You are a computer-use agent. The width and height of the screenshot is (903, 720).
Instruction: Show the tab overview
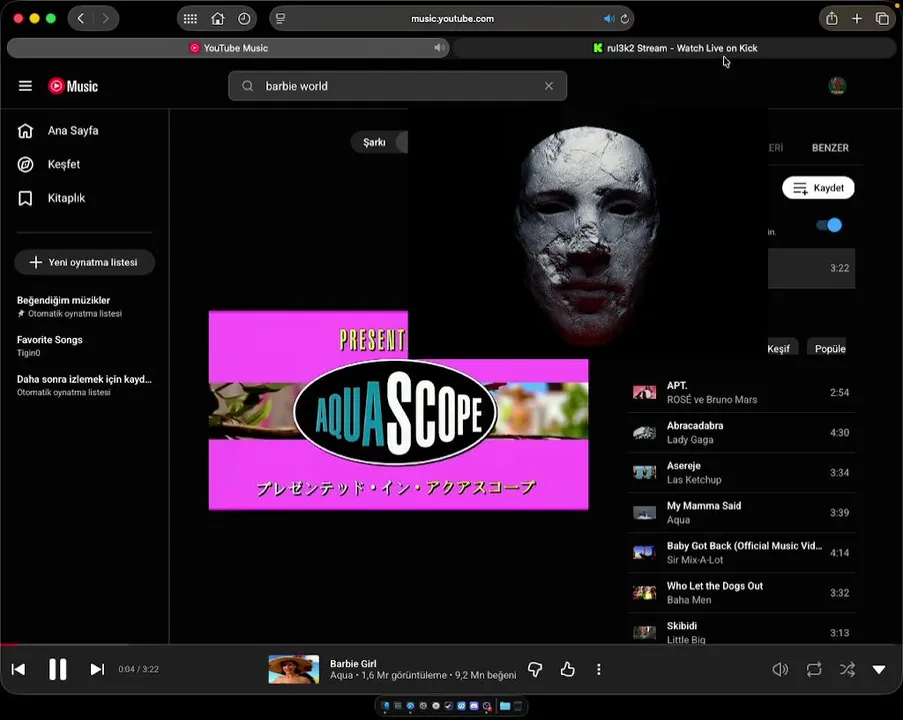click(x=882, y=18)
